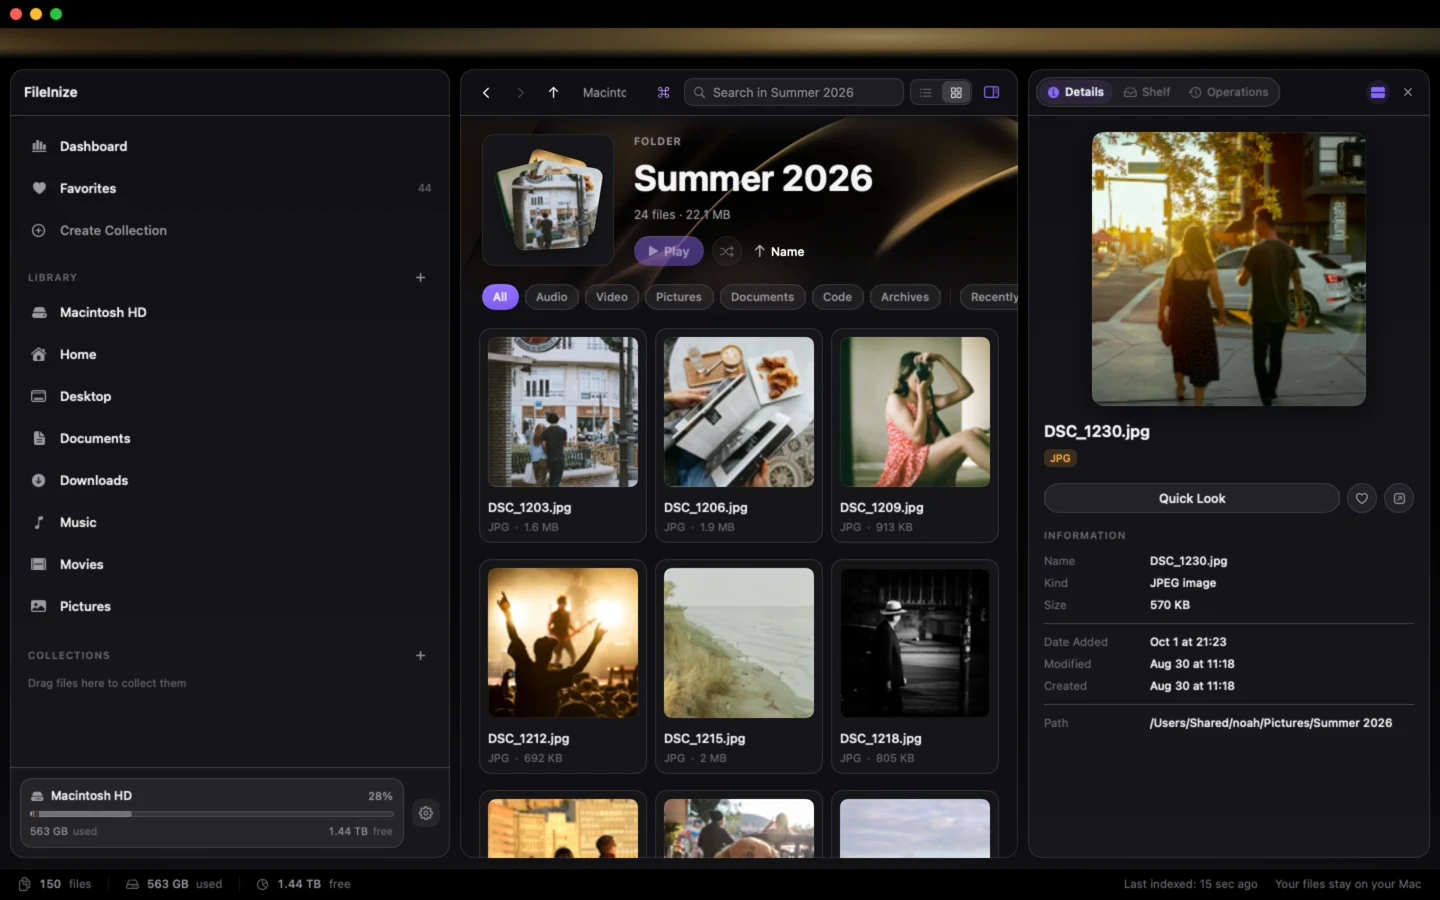Filter by Video files
Image resolution: width=1440 pixels, height=900 pixels.
point(612,297)
